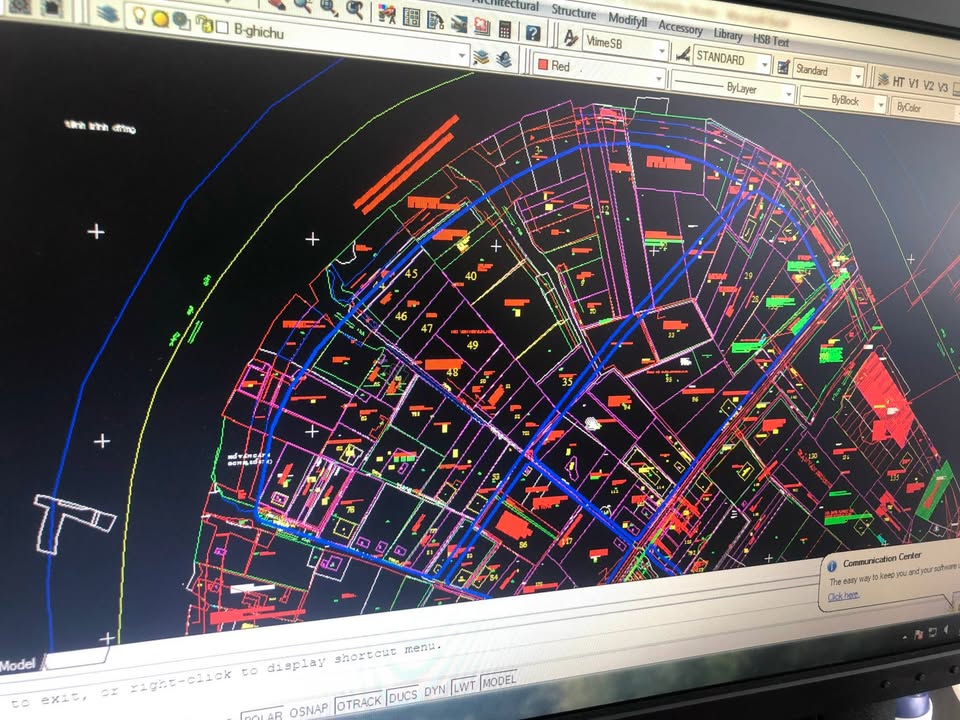
Task: Open the Layer Properties Manager icon
Action: pyautogui.click(x=107, y=14)
